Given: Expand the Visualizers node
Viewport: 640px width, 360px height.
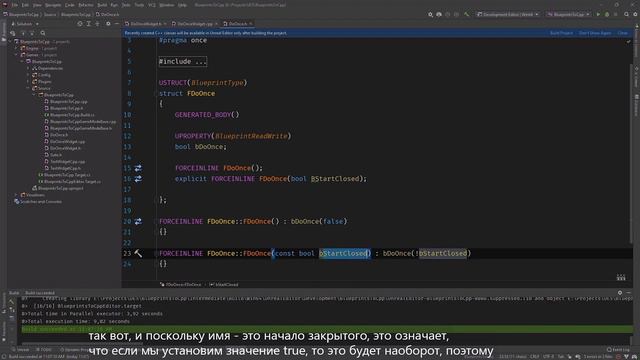Looking at the screenshot, I should pos(17,195).
